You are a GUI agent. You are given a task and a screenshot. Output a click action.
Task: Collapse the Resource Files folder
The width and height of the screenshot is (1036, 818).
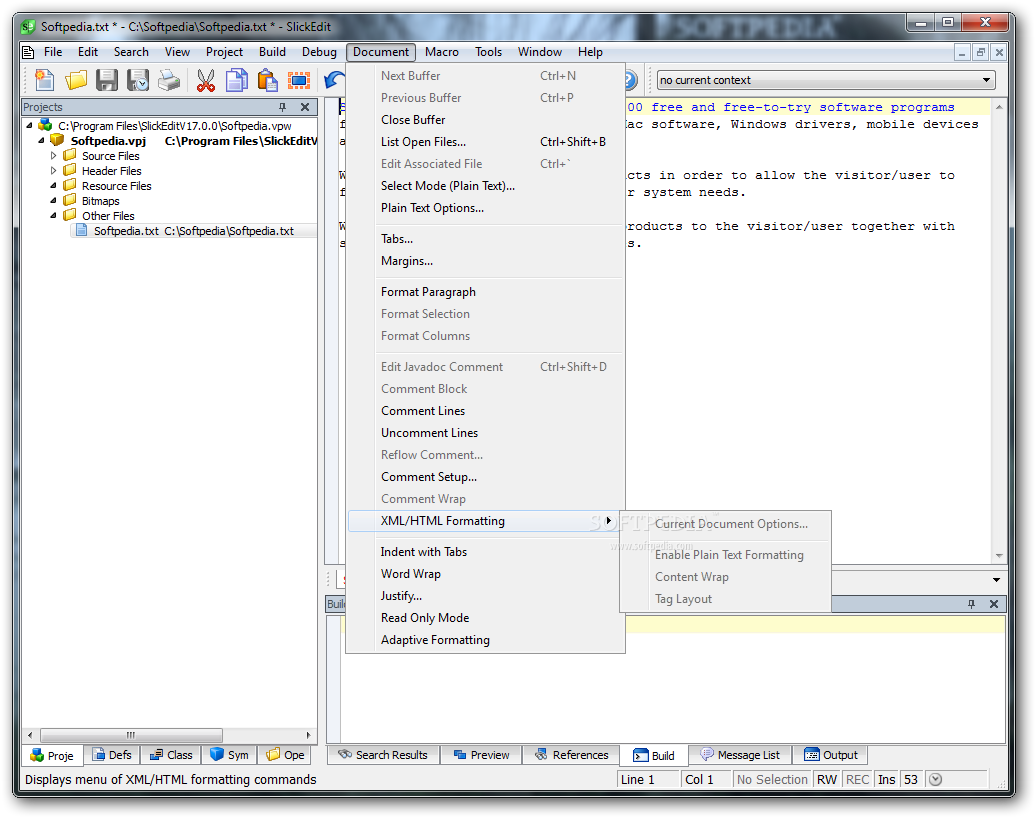click(54, 186)
